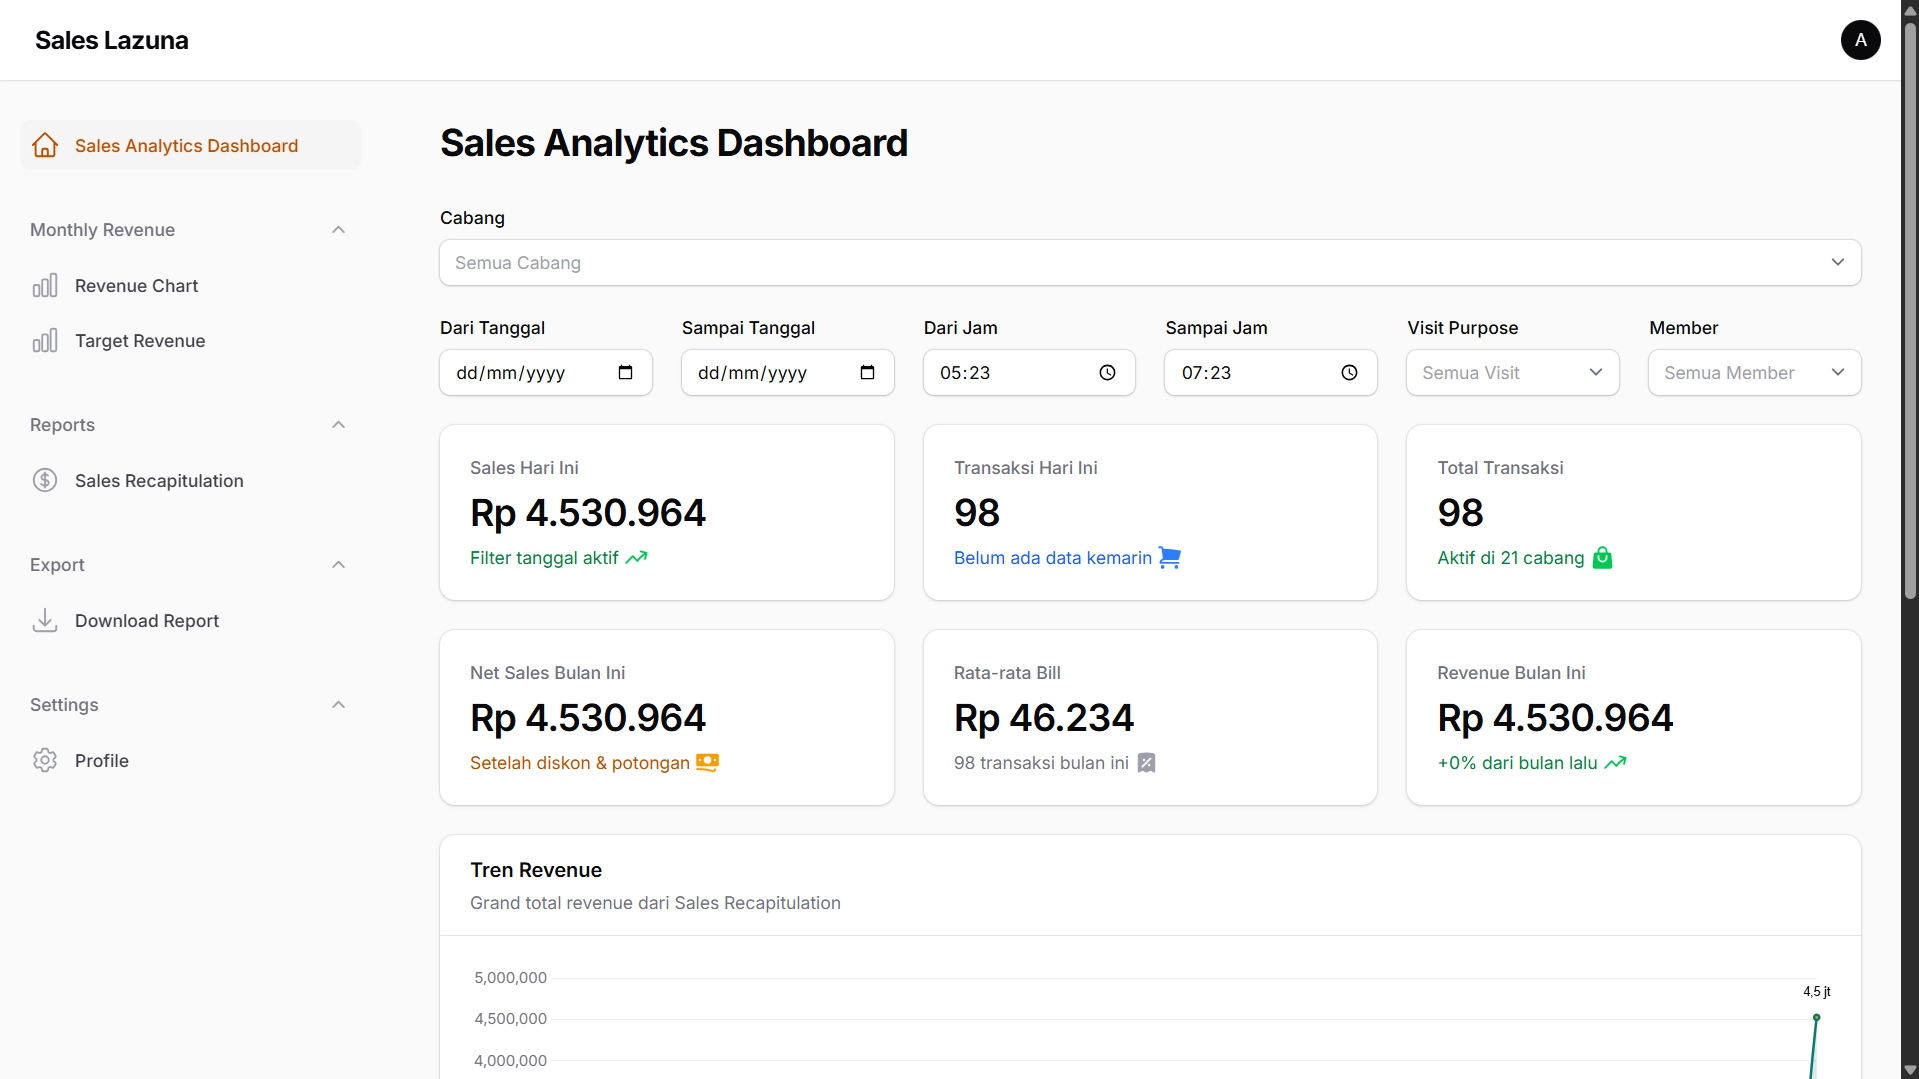Click the scrollbar down arrow

[1910, 1070]
